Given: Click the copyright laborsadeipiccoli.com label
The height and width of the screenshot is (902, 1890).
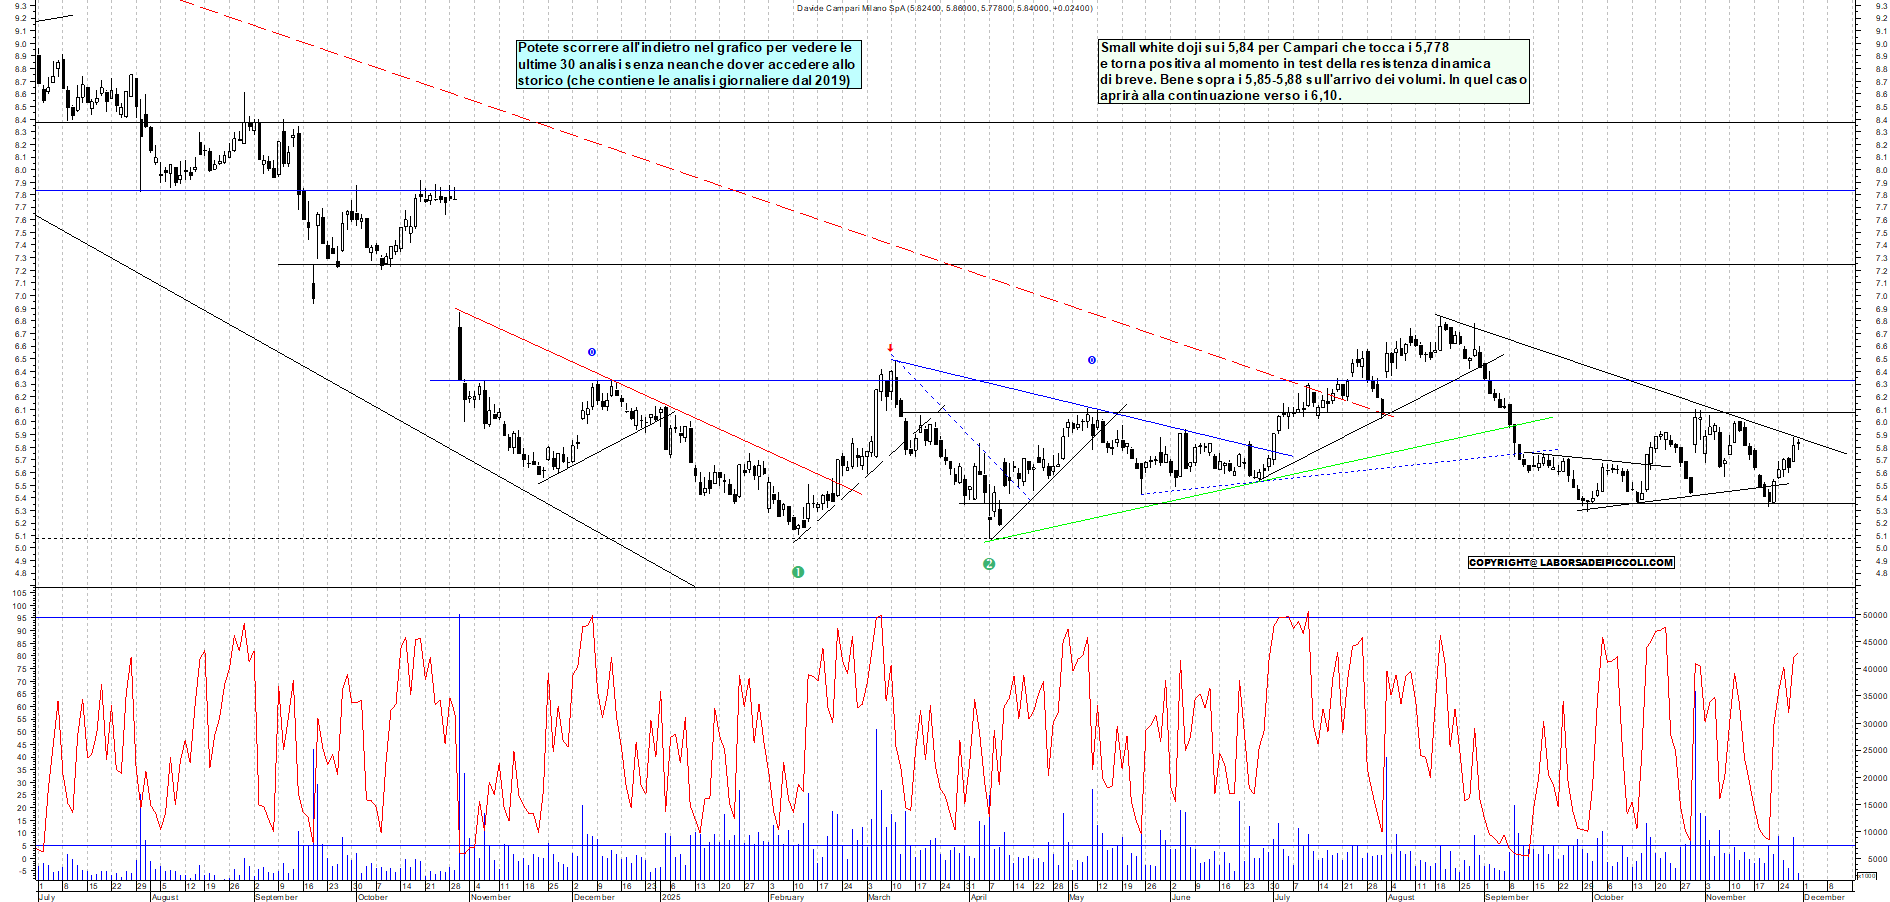Looking at the screenshot, I should (x=1570, y=563).
